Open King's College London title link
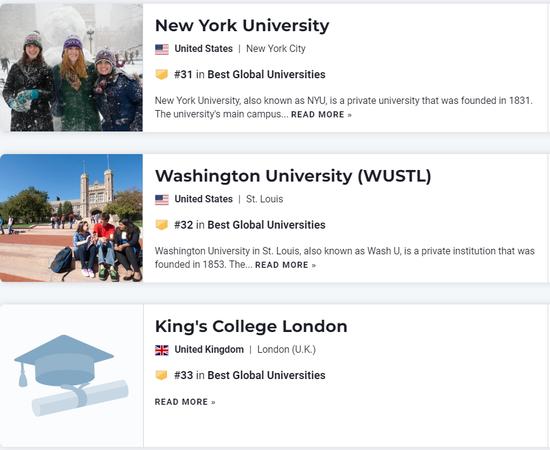This screenshot has height=450, width=550. (251, 327)
